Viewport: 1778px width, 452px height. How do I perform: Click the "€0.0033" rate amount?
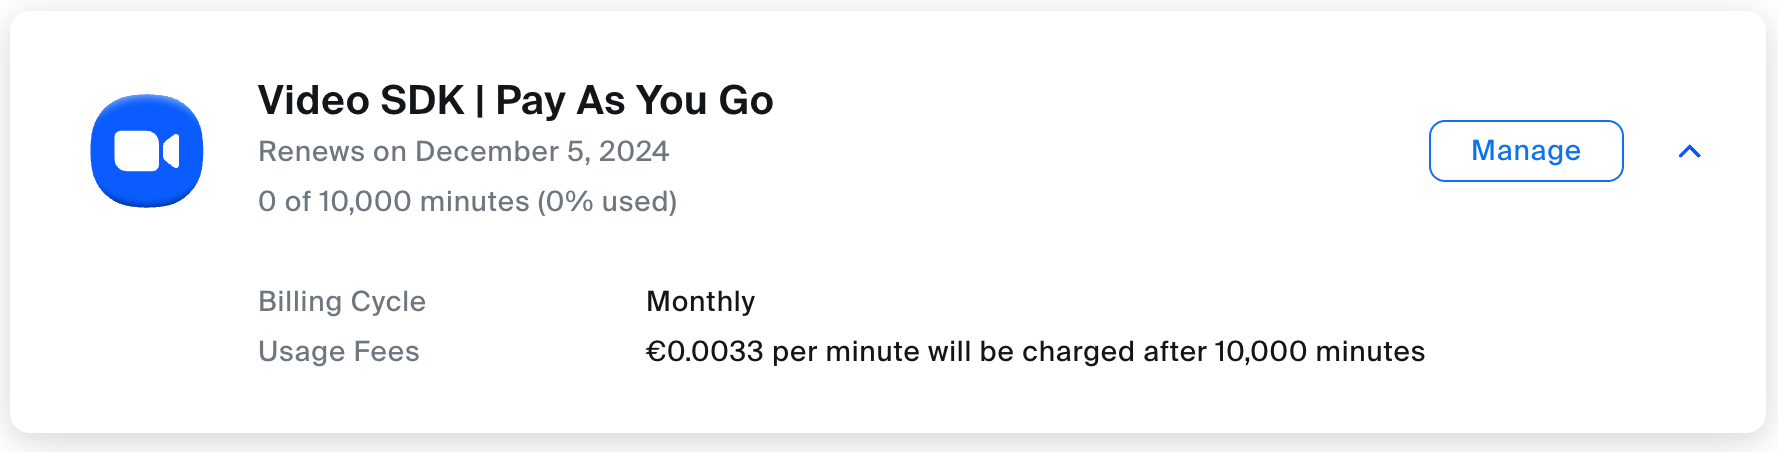(704, 352)
